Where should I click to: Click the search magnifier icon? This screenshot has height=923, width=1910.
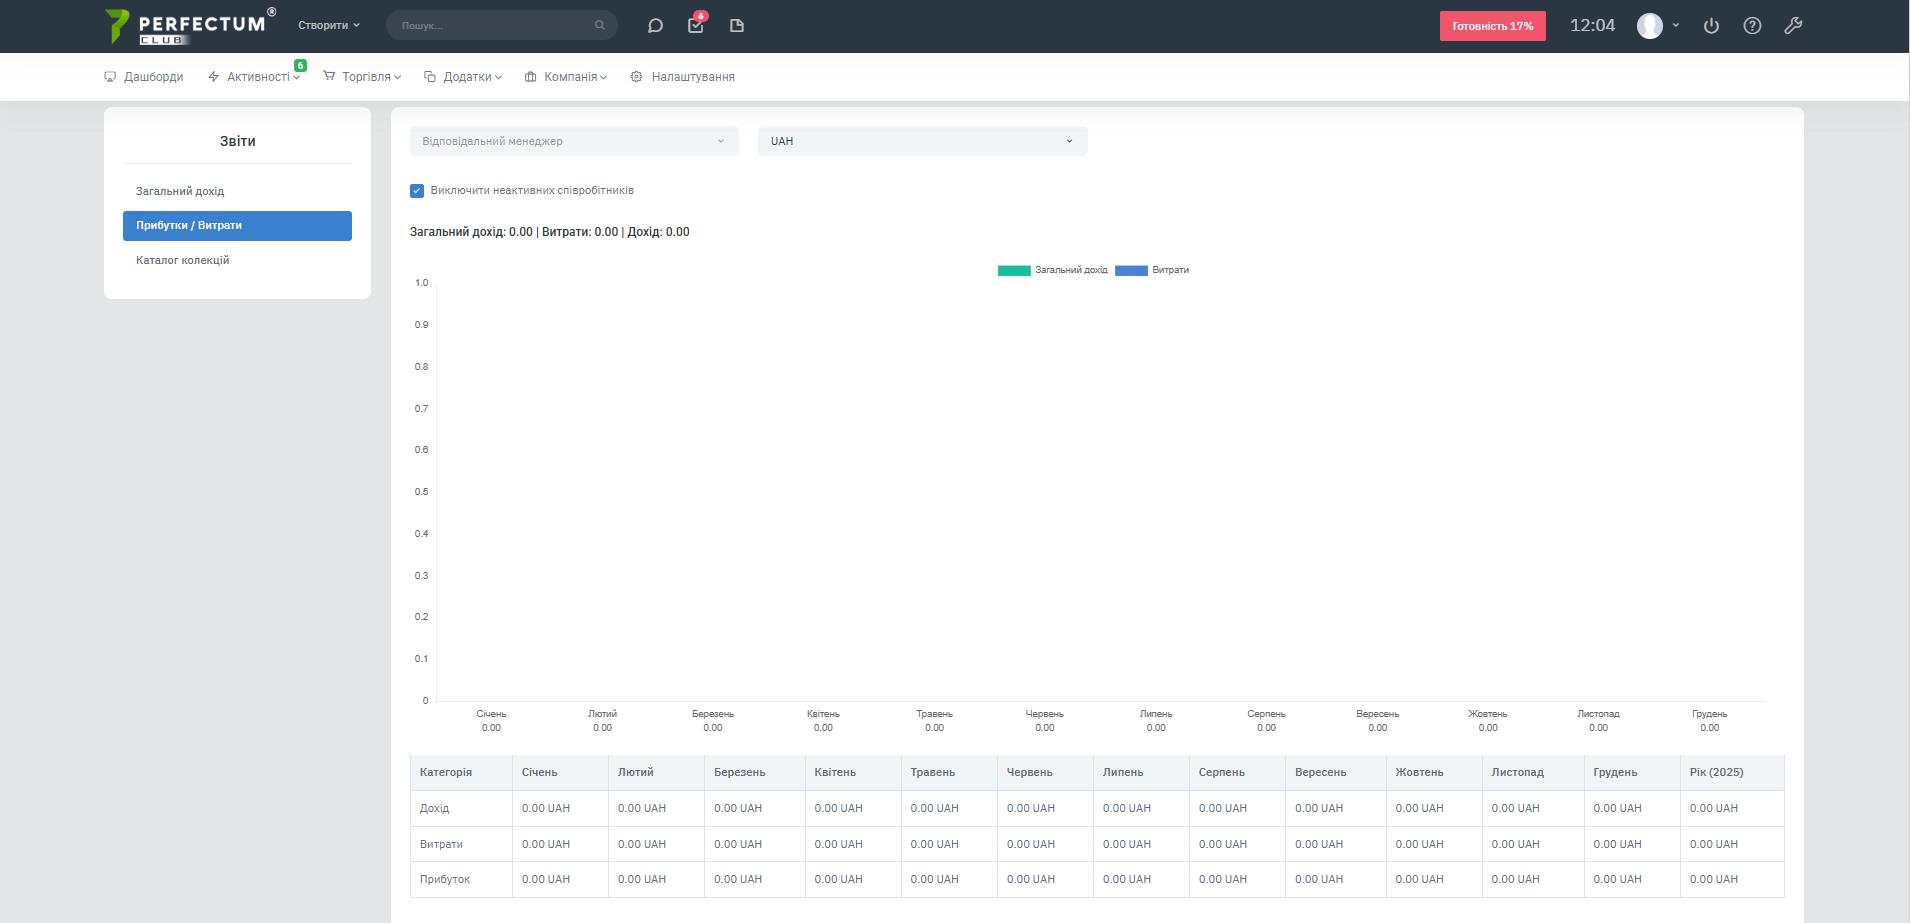[600, 26]
